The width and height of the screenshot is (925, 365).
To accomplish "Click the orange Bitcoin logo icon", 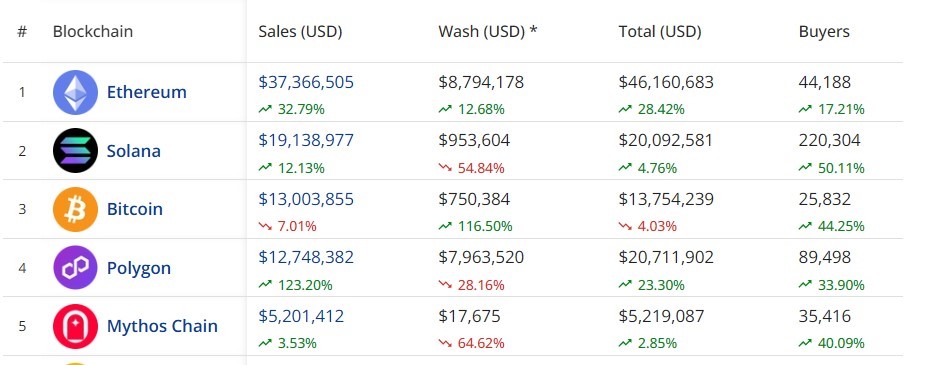I will (x=75, y=209).
